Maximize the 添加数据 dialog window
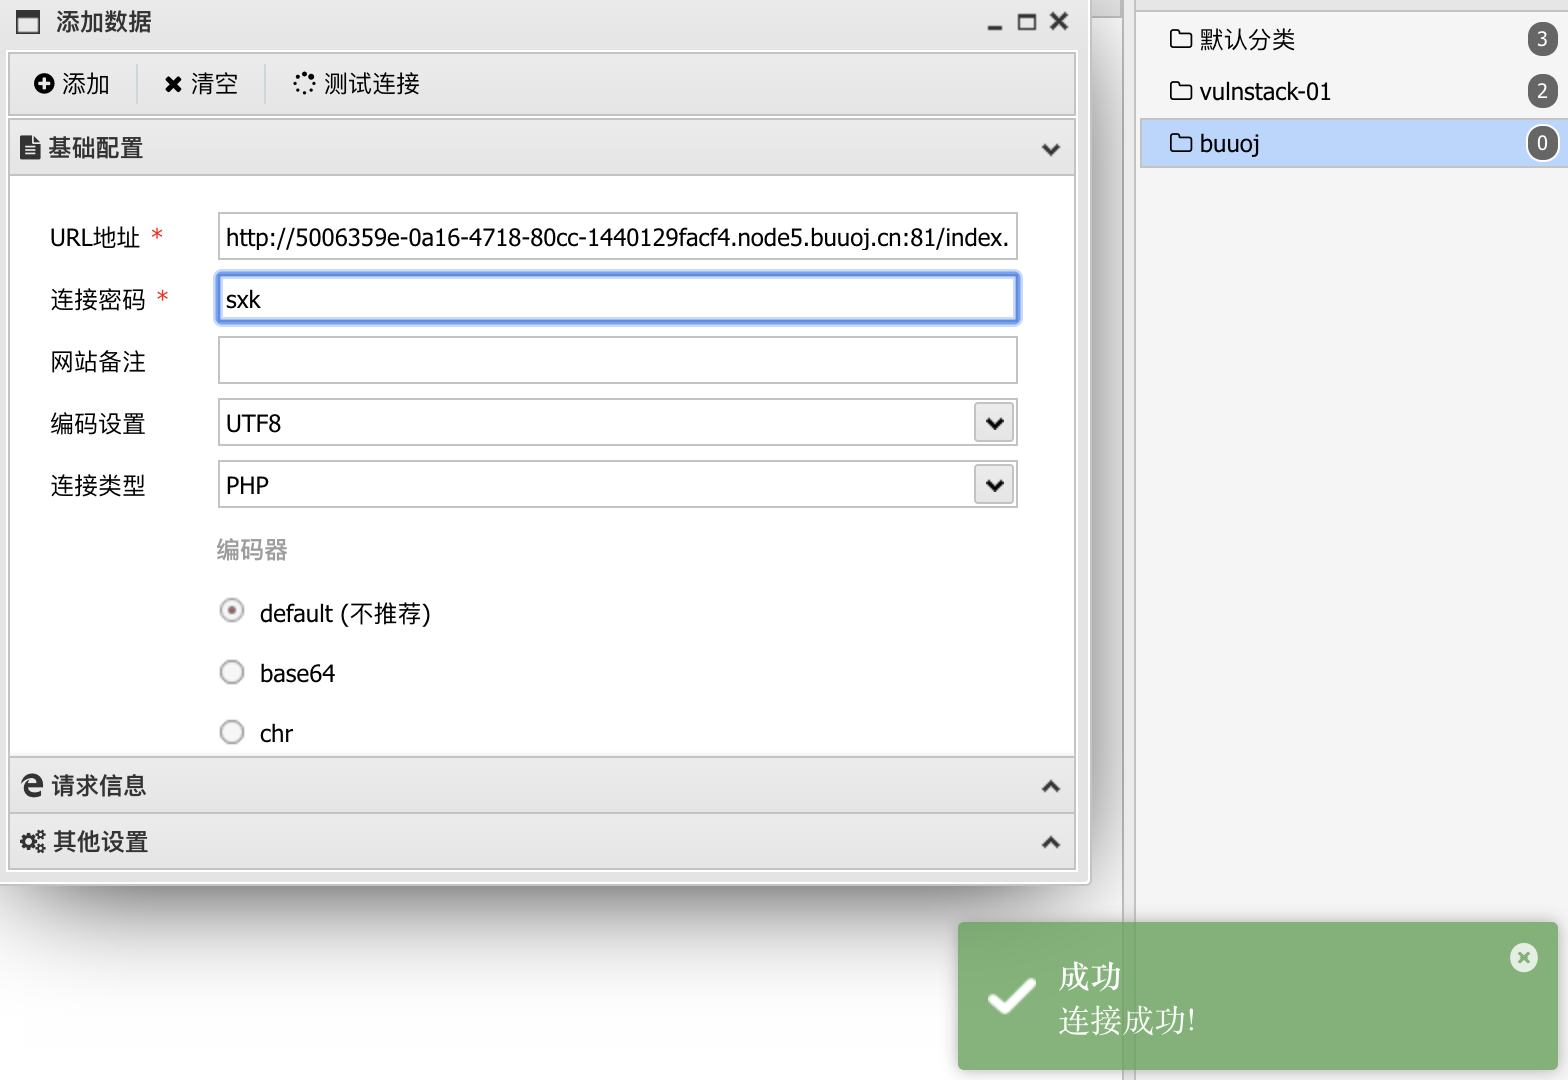The height and width of the screenshot is (1080, 1568). point(1027,22)
